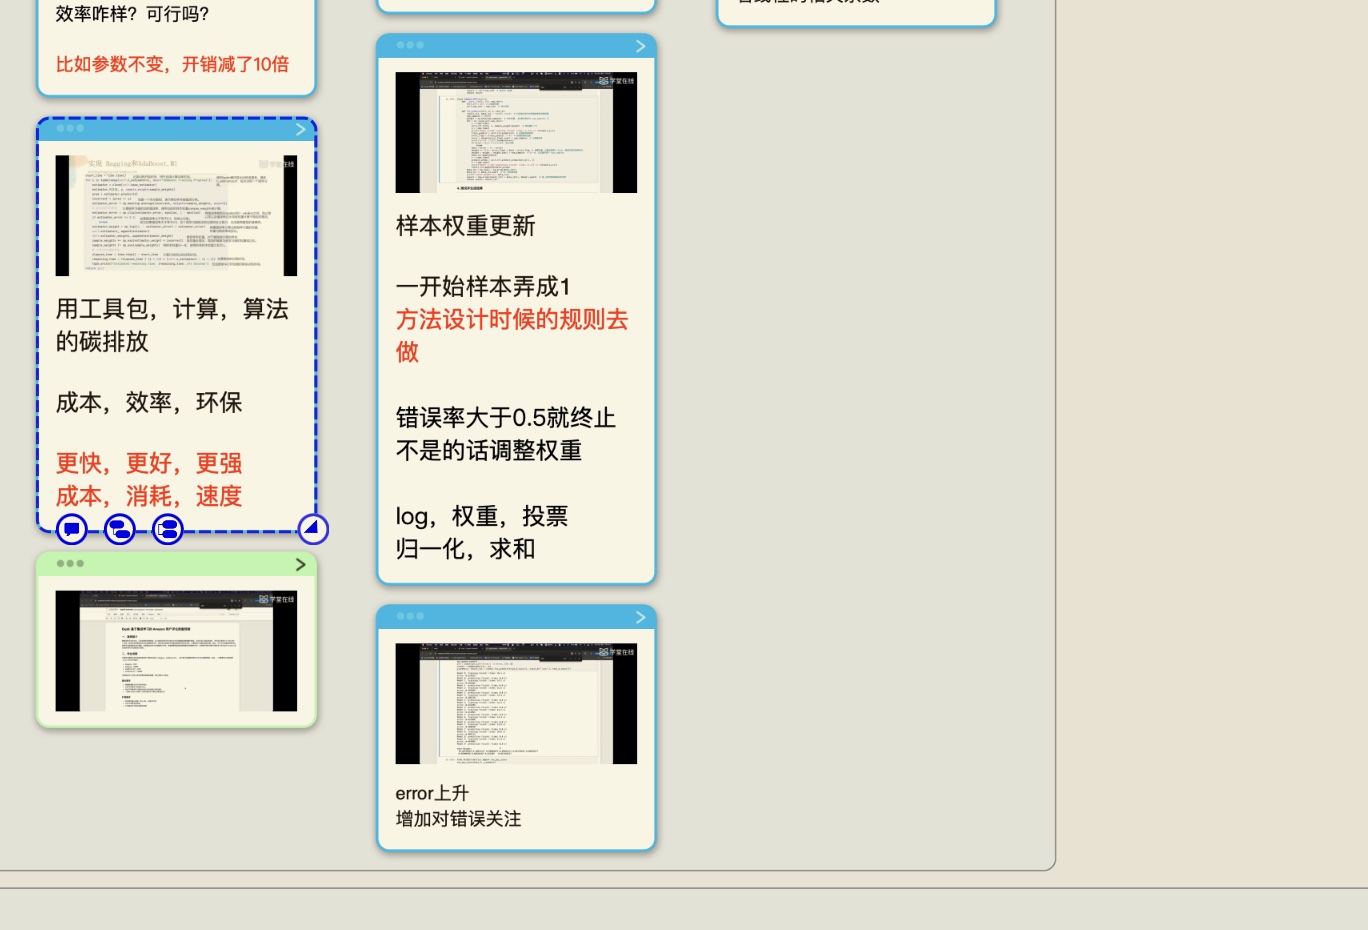Open three-dot menu on the 样本权重更新 card
The image size is (1368, 930).
pyautogui.click(x=410, y=45)
